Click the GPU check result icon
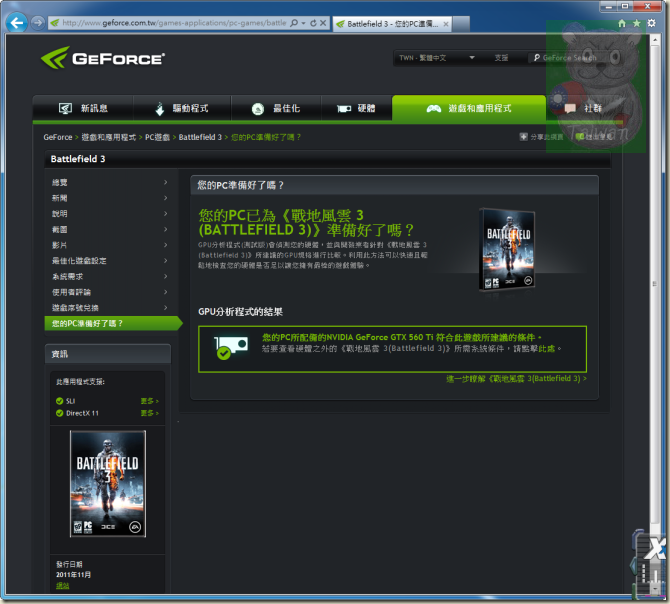Image resolution: width=670 pixels, height=604 pixels. [x=231, y=348]
